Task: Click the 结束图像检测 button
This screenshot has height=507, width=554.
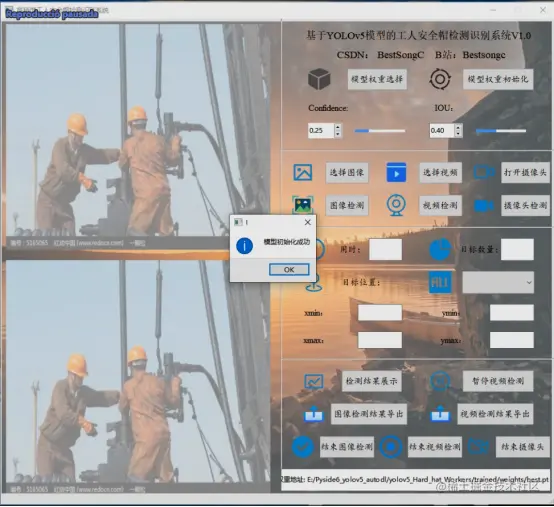Action: [x=347, y=447]
